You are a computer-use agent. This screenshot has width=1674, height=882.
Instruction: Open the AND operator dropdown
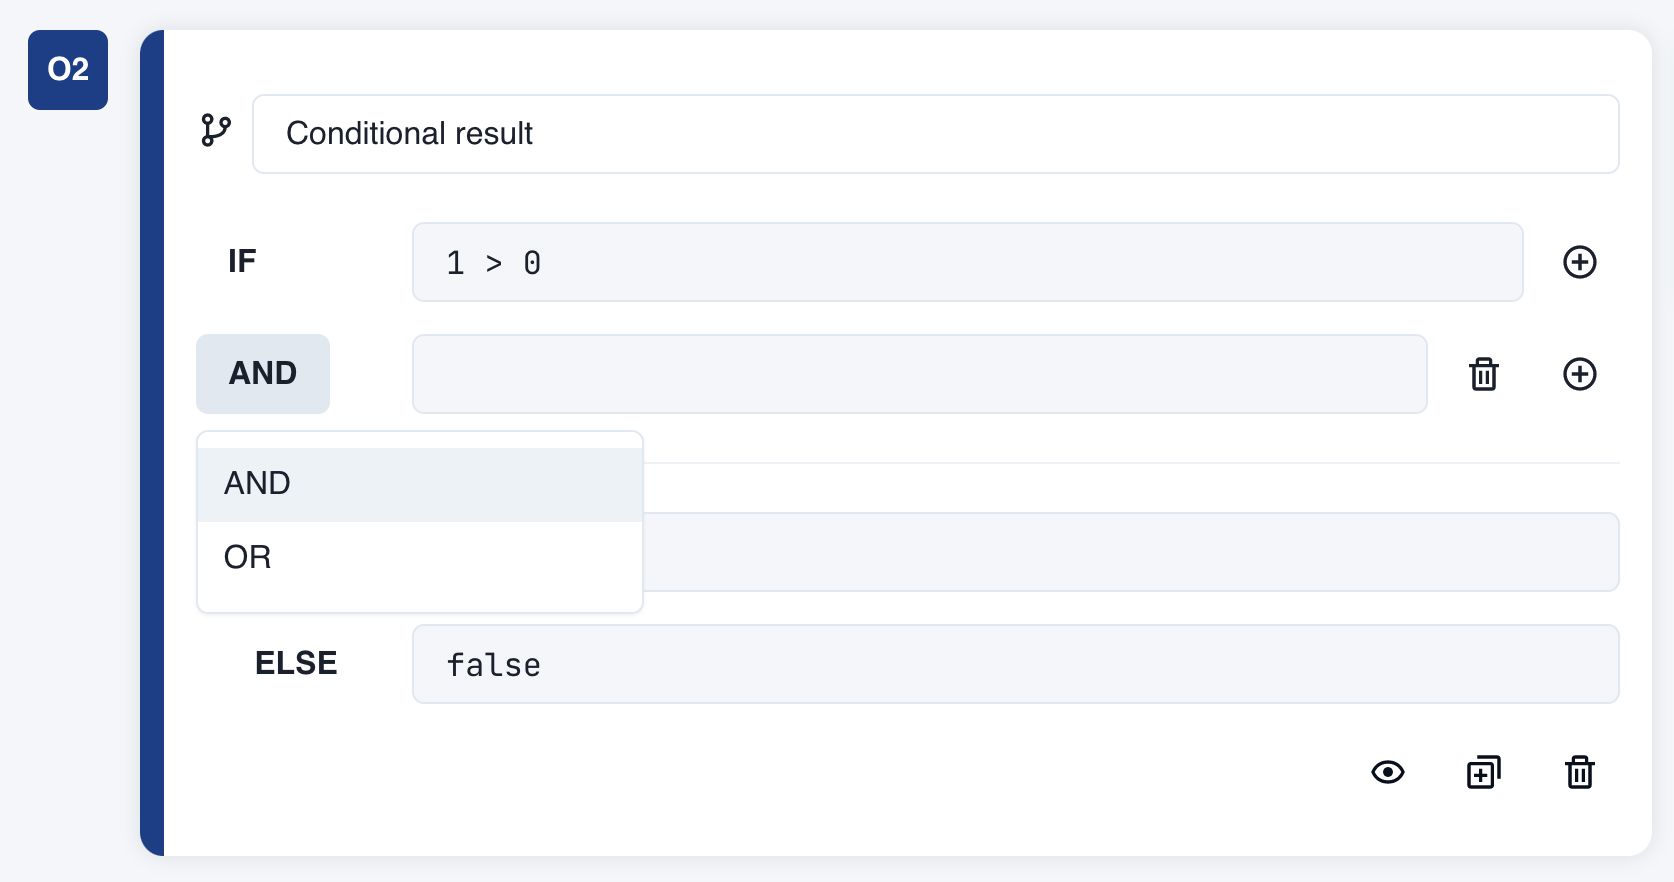click(x=262, y=373)
